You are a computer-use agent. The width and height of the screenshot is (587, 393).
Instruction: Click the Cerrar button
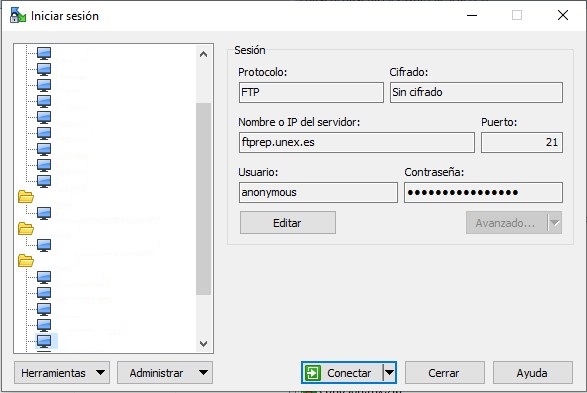pos(445,373)
